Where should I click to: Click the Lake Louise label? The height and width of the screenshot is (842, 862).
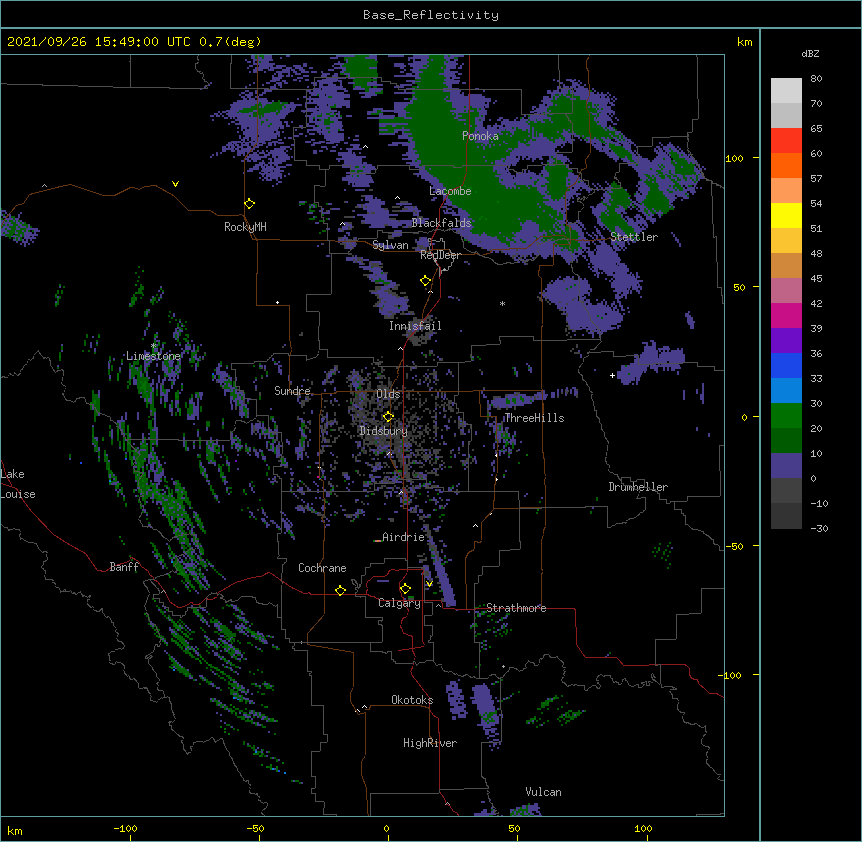18,484
